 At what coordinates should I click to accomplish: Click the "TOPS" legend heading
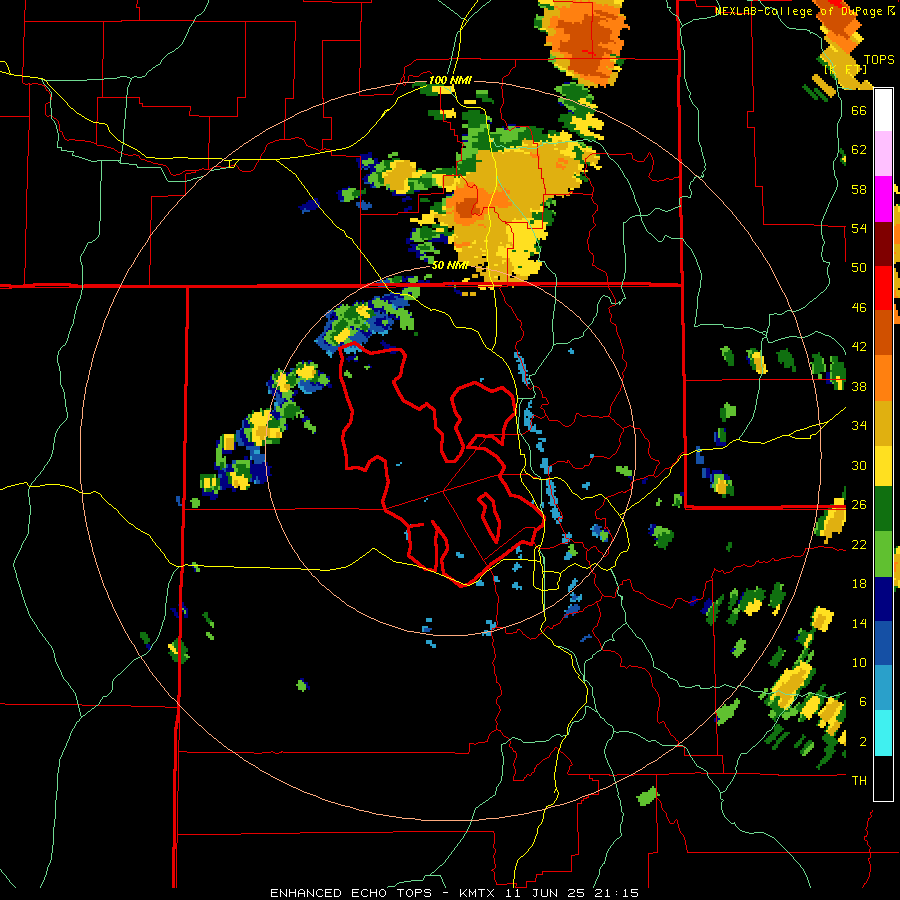[879, 60]
